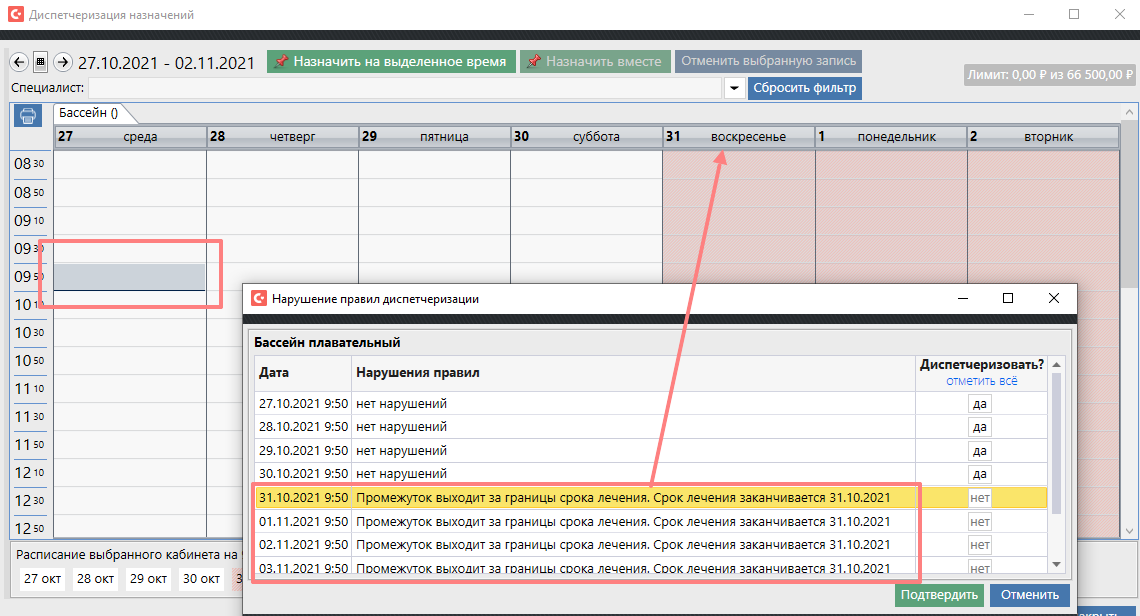Go to next week with forward arrow

(63, 62)
